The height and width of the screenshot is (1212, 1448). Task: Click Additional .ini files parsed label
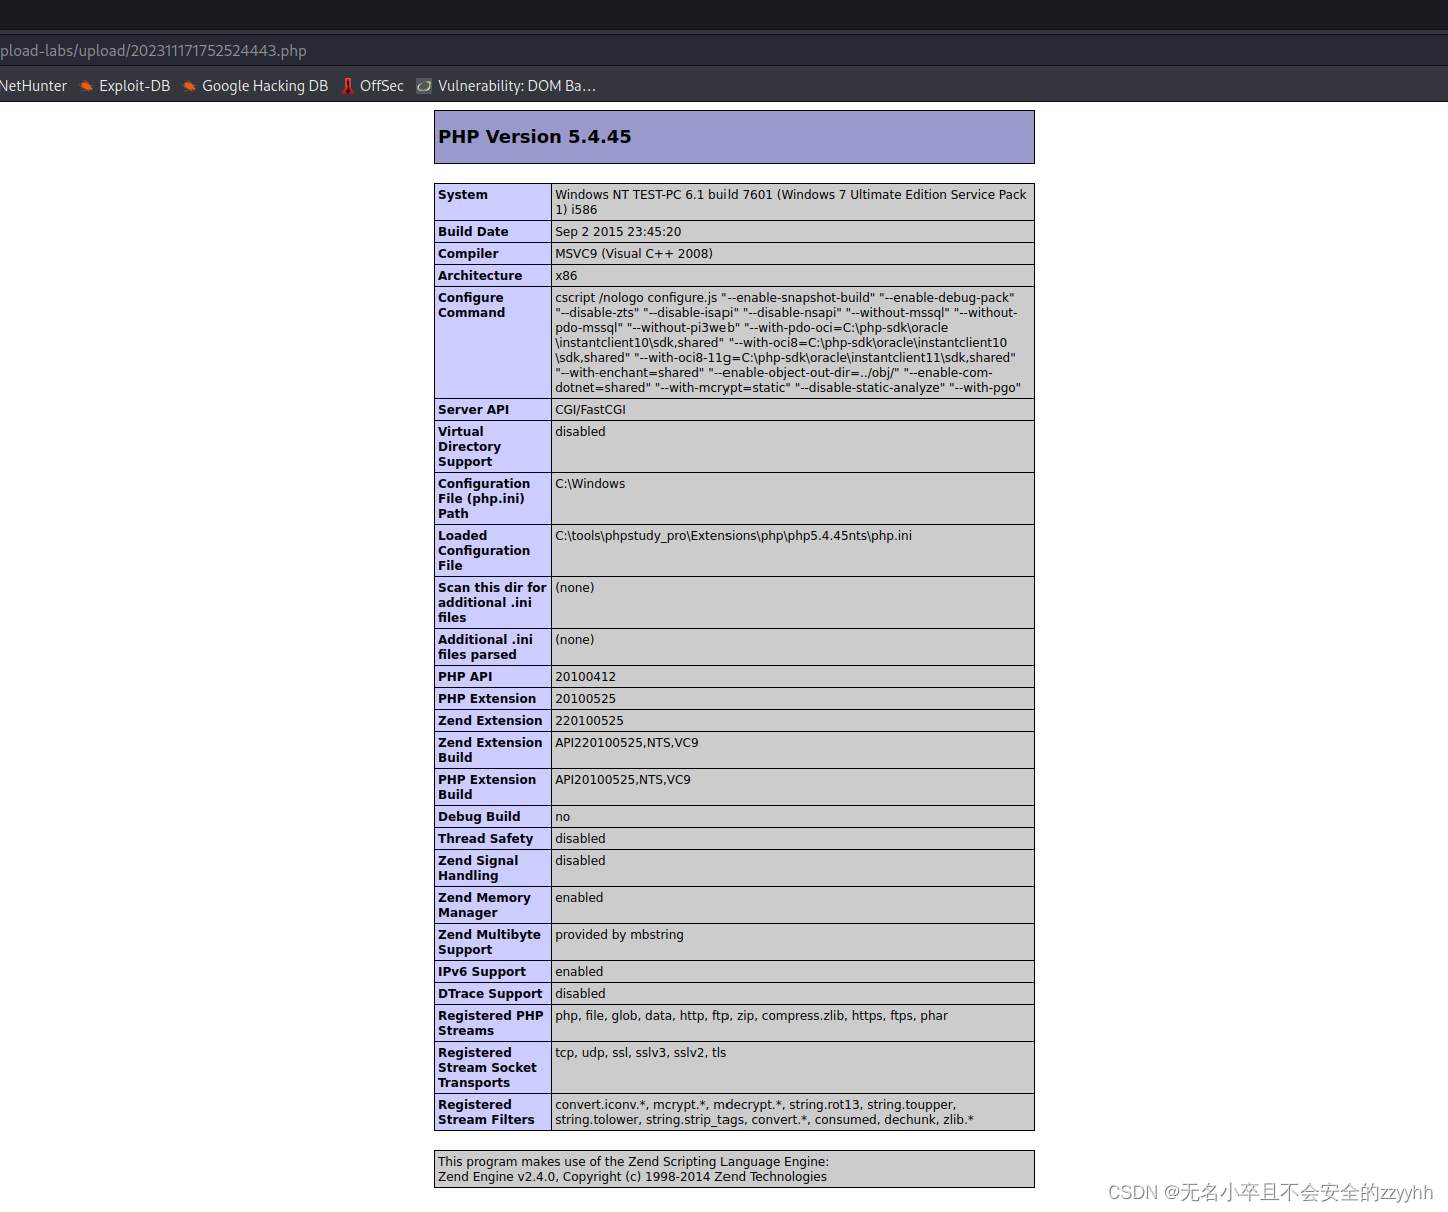click(x=485, y=647)
